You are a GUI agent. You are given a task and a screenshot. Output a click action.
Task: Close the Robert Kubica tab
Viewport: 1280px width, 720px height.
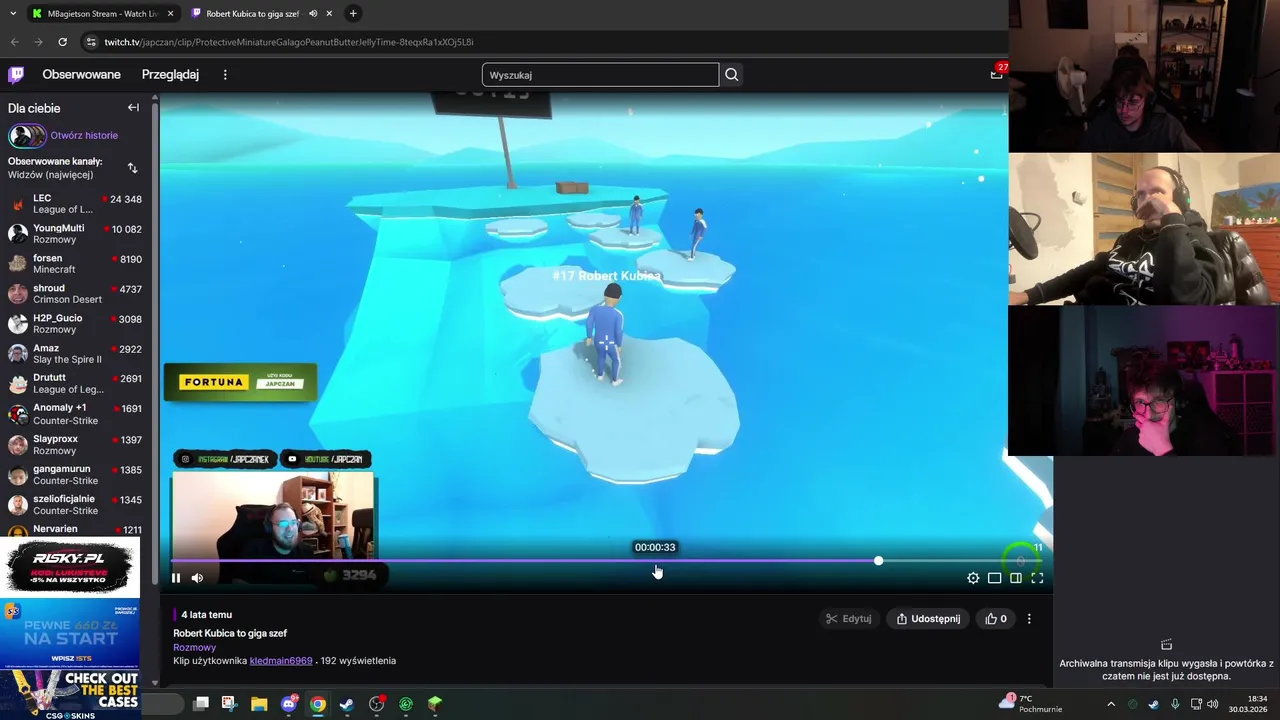[x=329, y=14]
